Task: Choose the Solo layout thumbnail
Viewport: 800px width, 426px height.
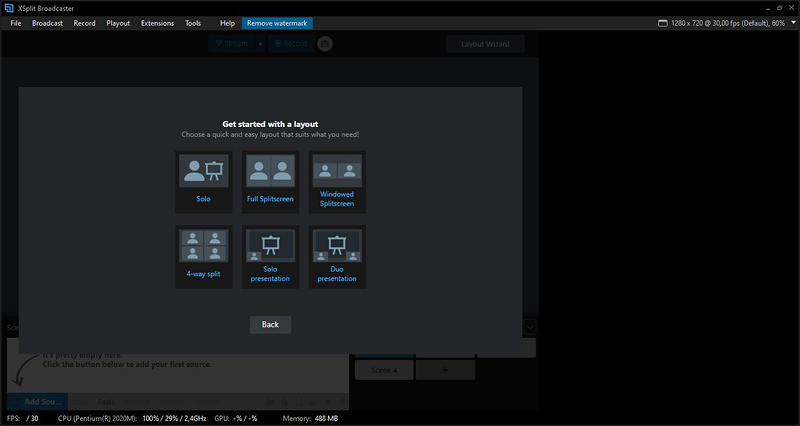Action: 204,182
